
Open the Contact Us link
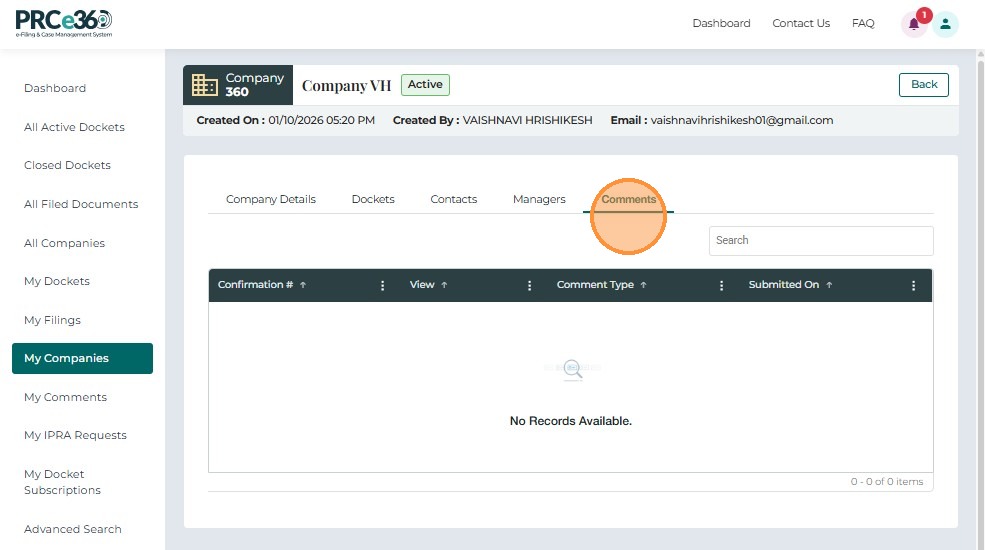pos(801,23)
